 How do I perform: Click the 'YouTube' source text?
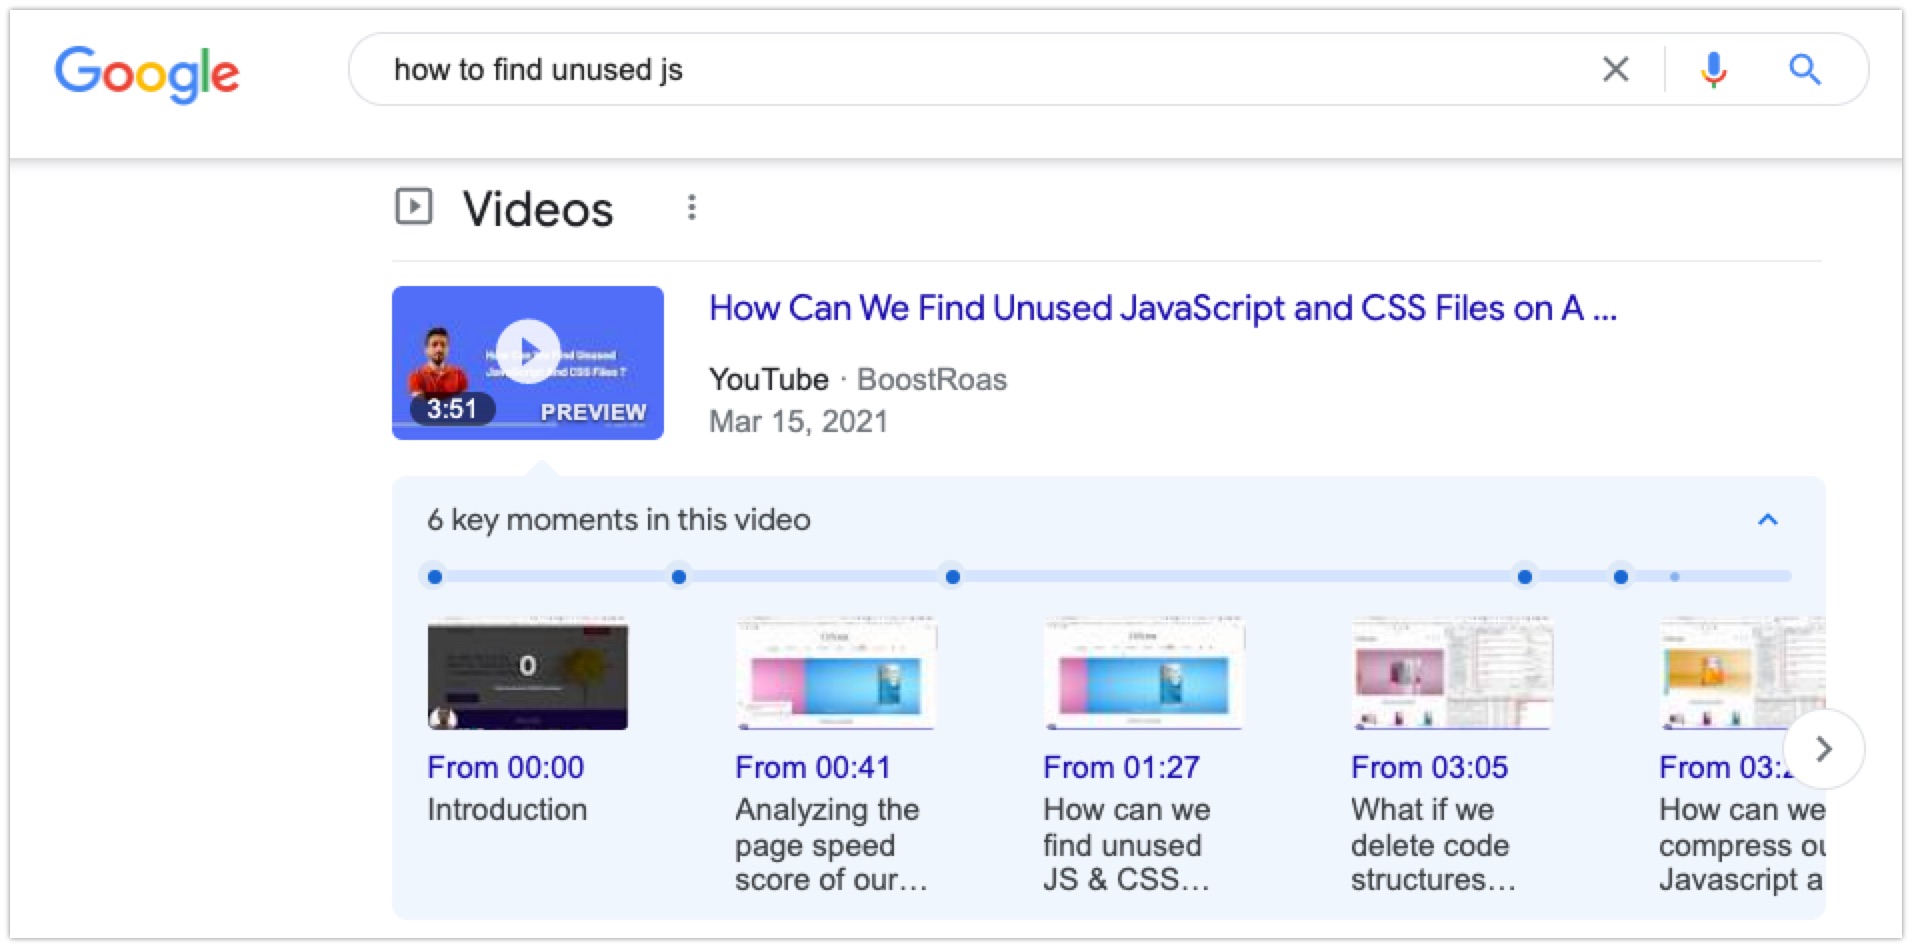click(769, 379)
